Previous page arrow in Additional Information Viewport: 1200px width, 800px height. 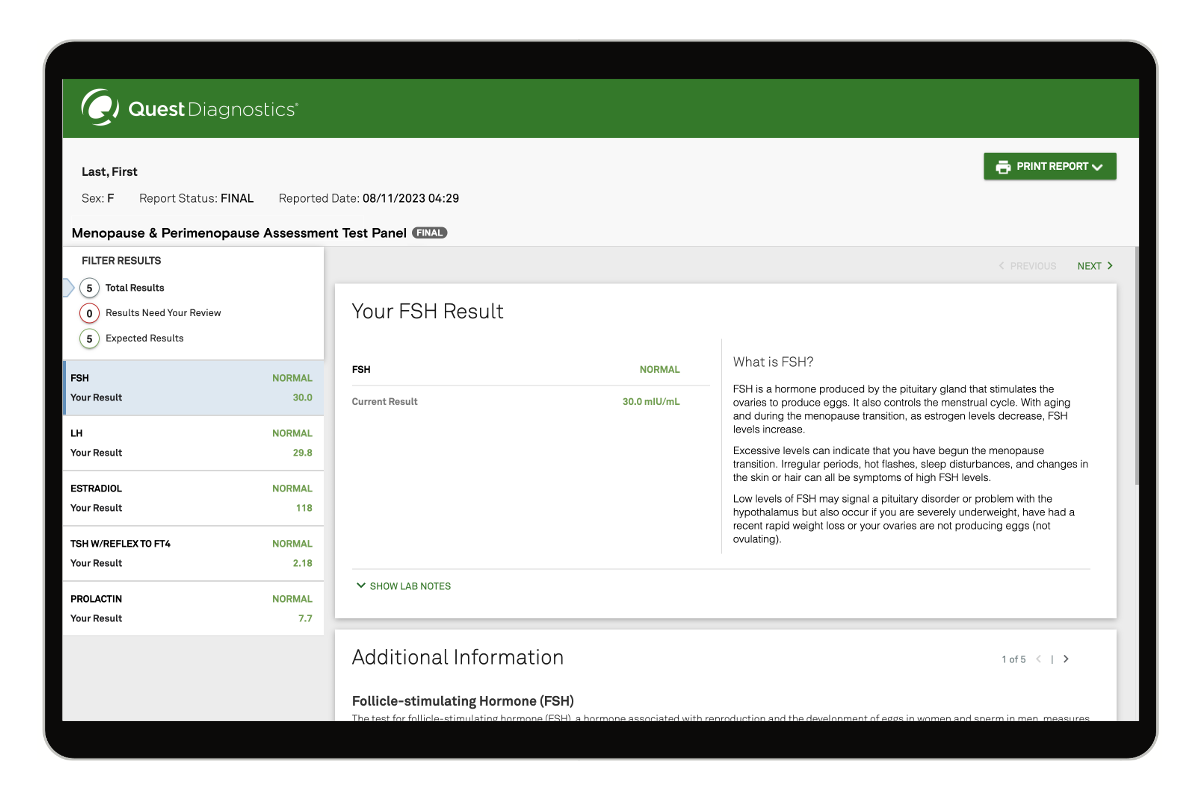point(1039,659)
